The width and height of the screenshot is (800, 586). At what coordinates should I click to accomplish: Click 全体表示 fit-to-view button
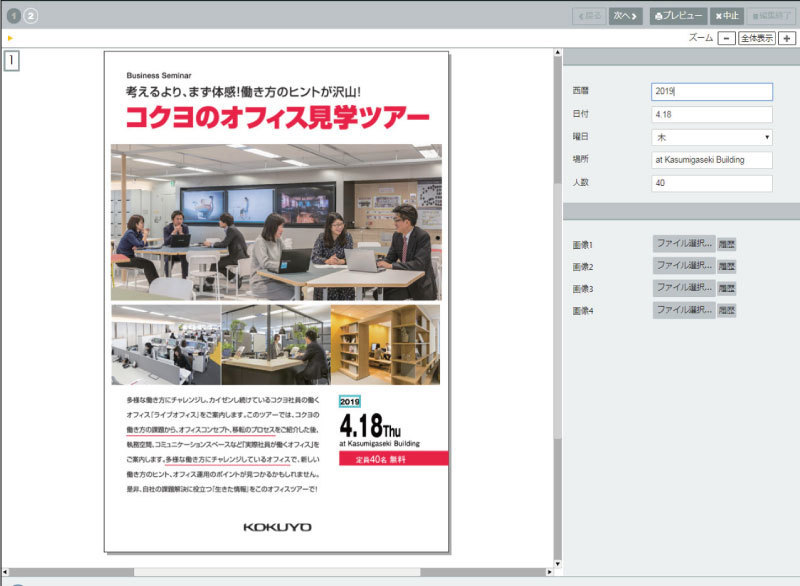point(757,38)
